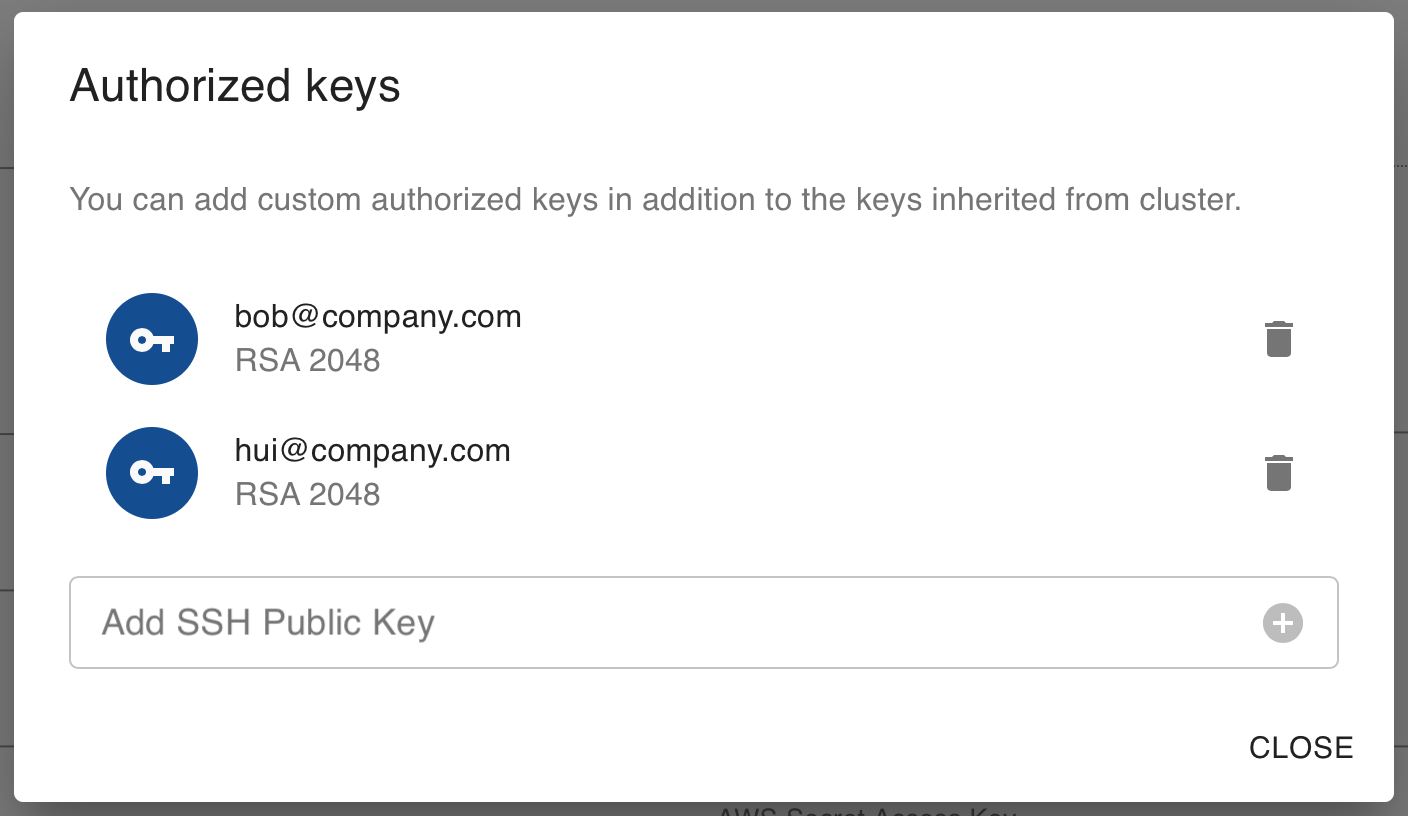The height and width of the screenshot is (816, 1408).
Task: Click the key icon beside hui@company.com
Action: pyautogui.click(x=152, y=473)
